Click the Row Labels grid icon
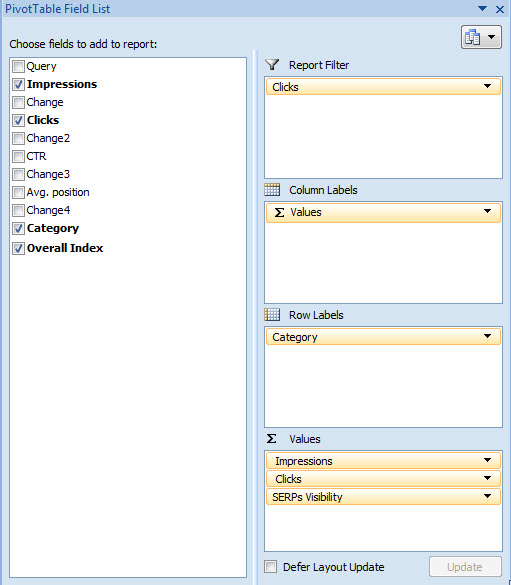The image size is (511, 585). [x=272, y=315]
